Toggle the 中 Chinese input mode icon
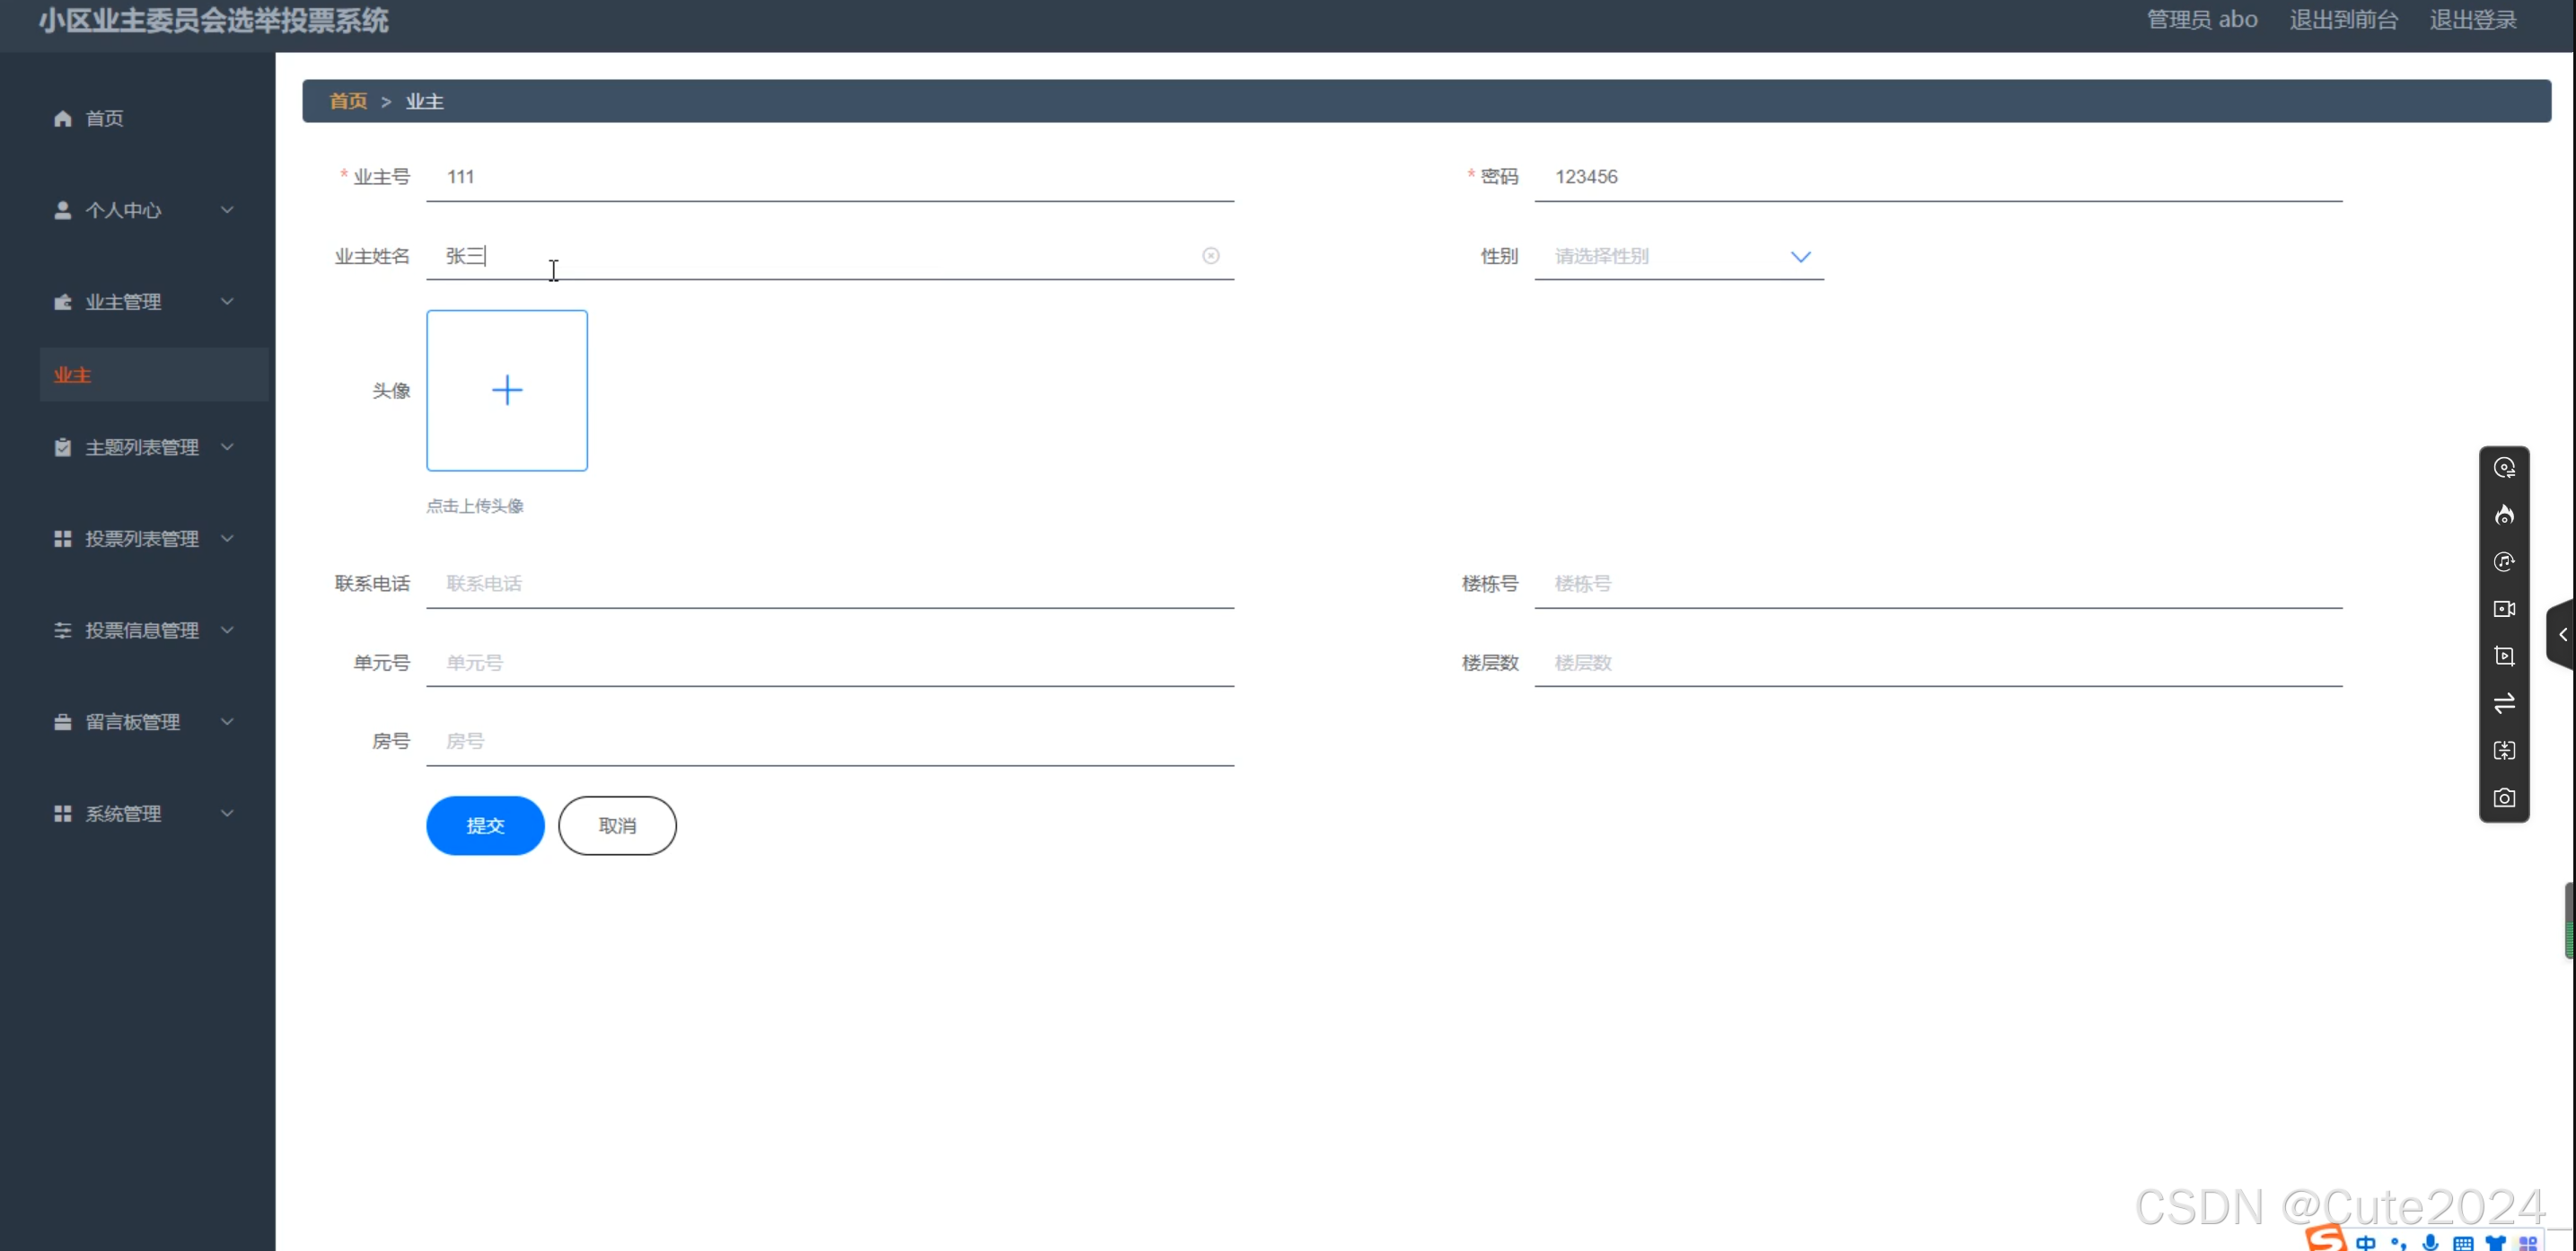 (x=2366, y=1243)
